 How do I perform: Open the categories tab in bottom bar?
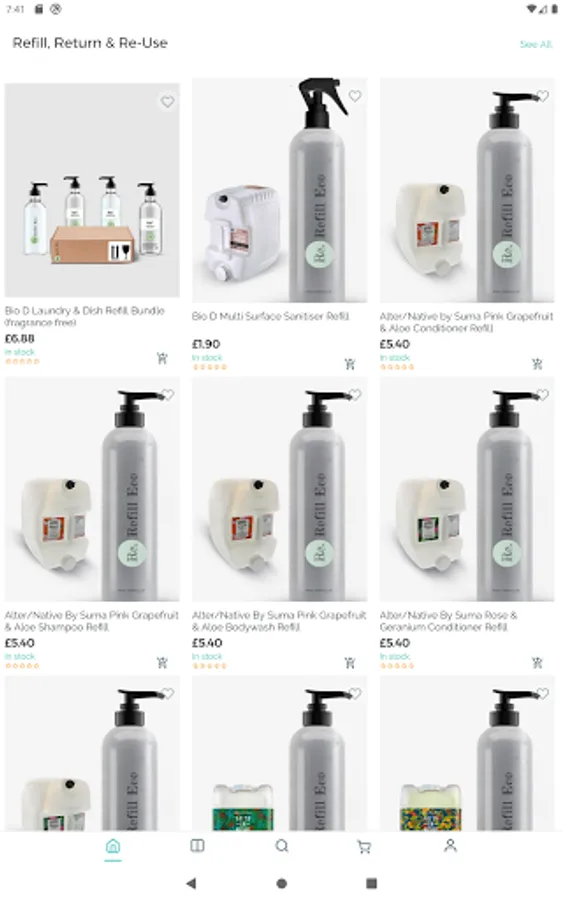pyautogui.click(x=197, y=845)
